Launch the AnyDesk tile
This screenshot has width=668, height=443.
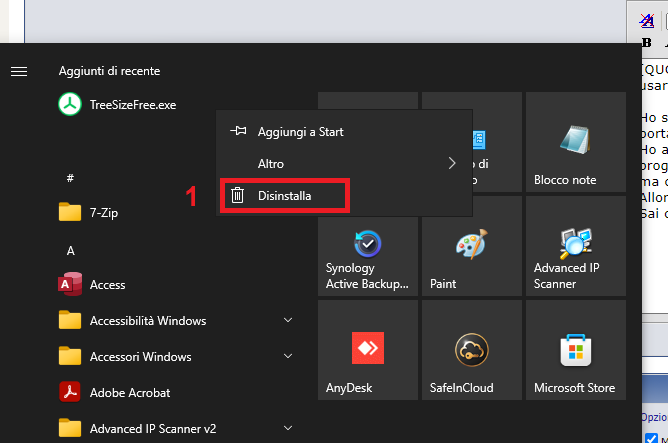point(368,350)
